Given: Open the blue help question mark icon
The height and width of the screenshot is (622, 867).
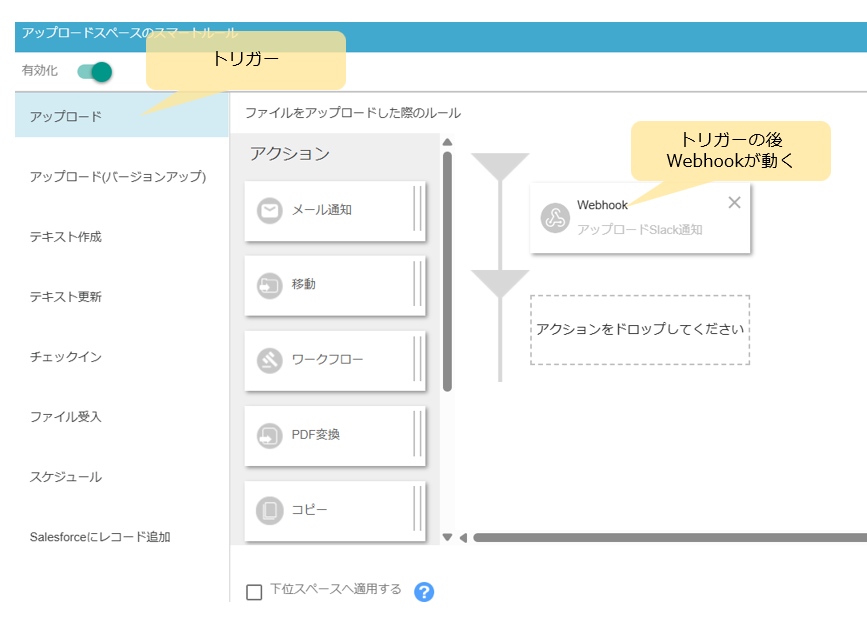Looking at the screenshot, I should (x=424, y=591).
